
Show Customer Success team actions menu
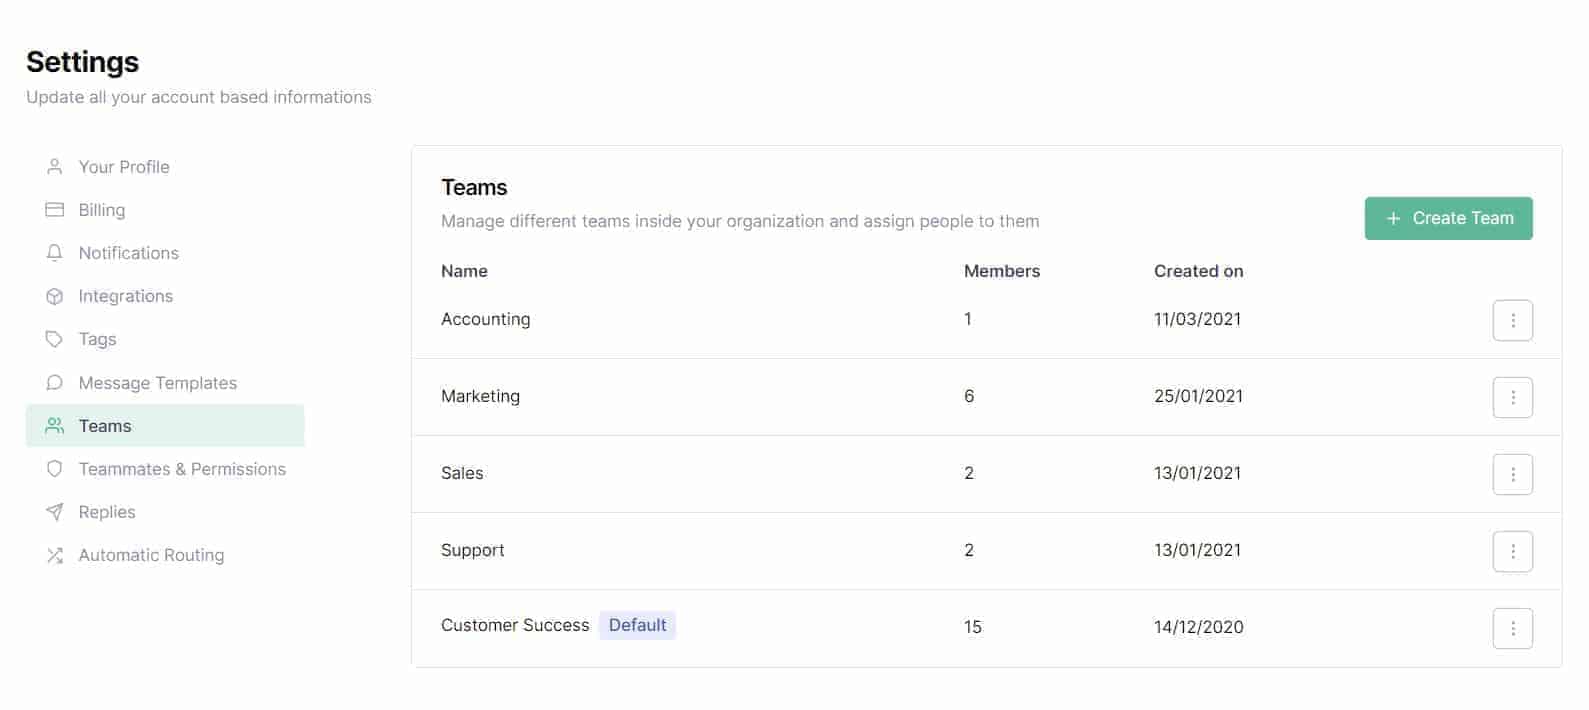[x=1512, y=629]
